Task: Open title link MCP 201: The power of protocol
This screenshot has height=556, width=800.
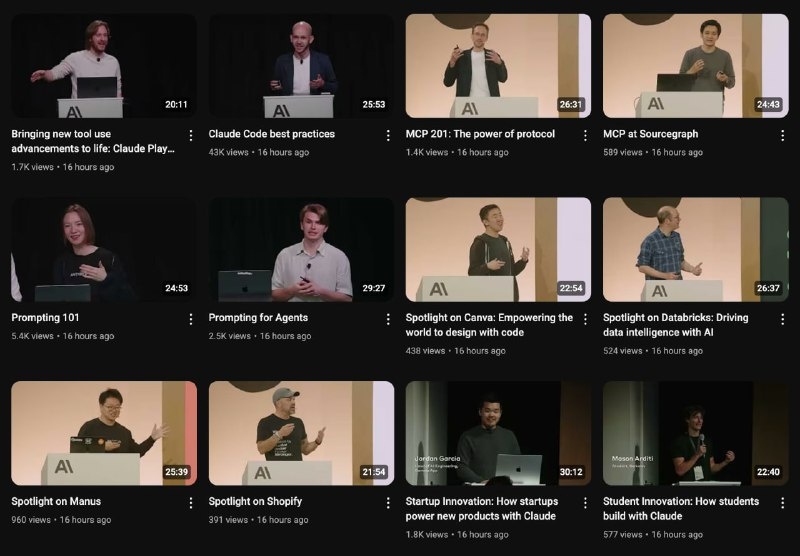Action: (480, 134)
